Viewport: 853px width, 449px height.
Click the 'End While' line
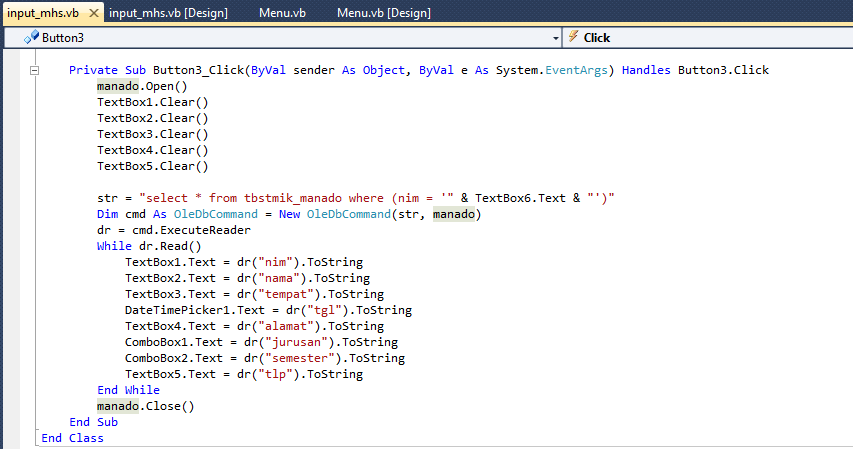pos(128,390)
